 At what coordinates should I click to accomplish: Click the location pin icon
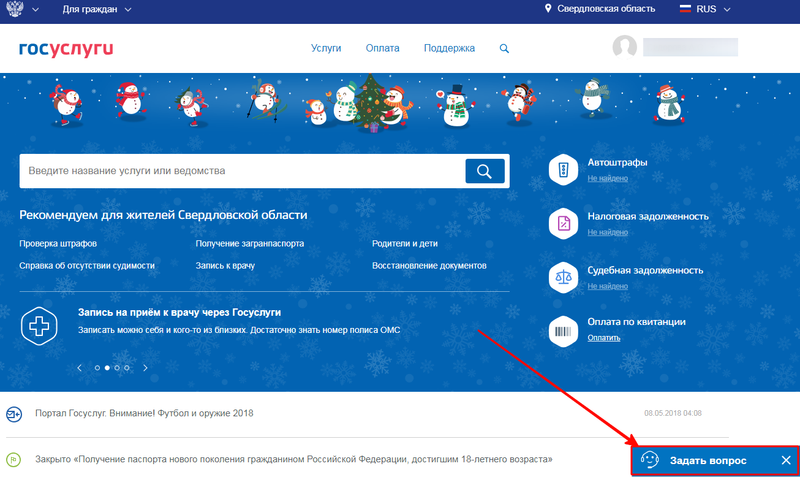(x=548, y=9)
